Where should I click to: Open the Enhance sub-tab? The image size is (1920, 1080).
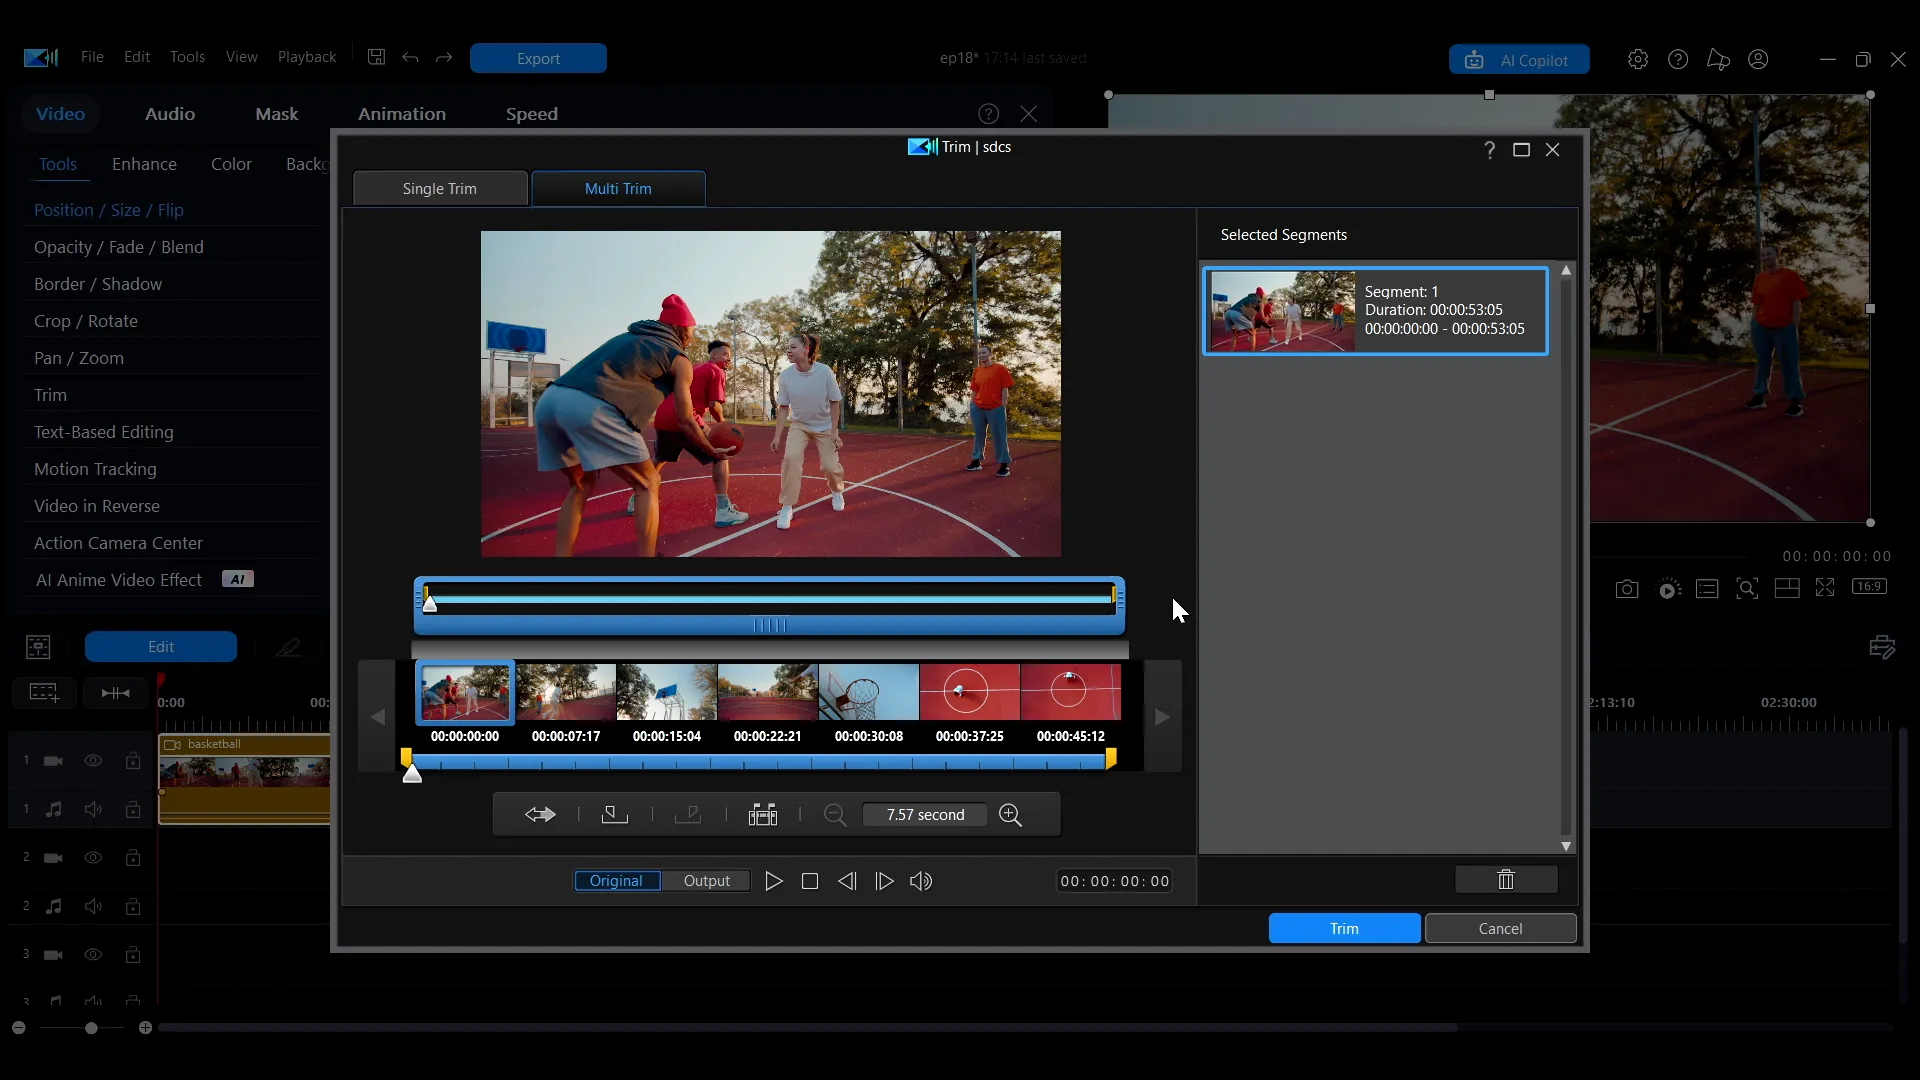pos(144,164)
